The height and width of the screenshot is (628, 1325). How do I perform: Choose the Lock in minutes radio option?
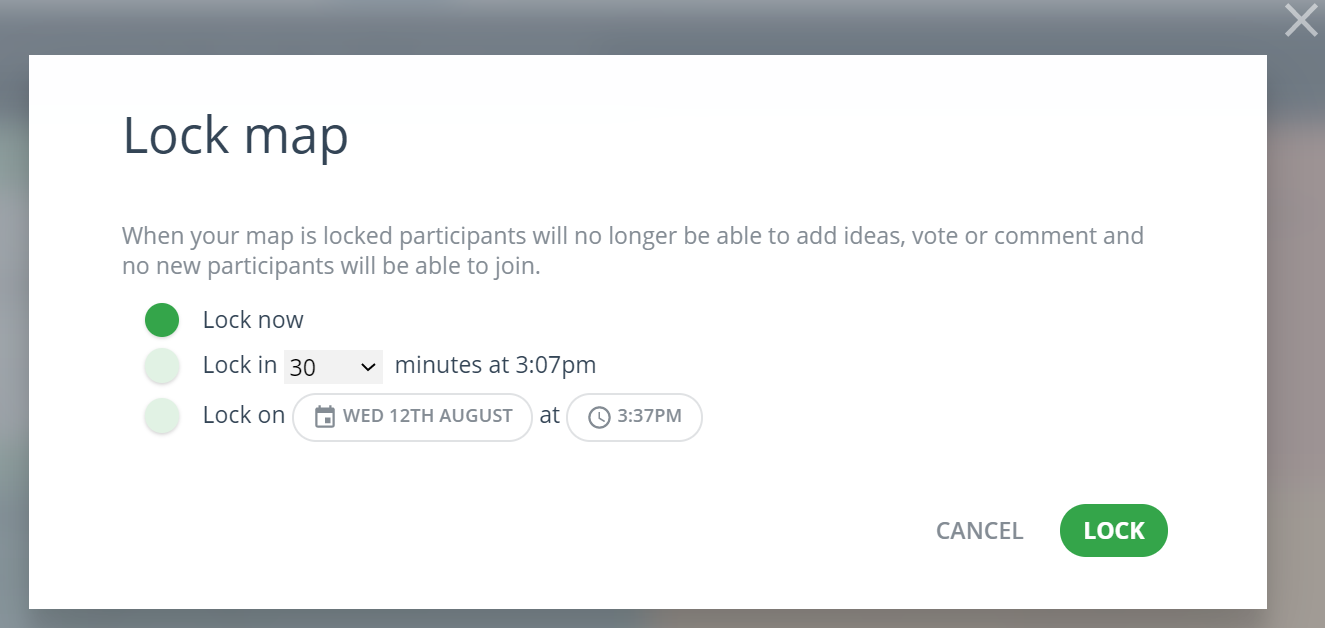pyautogui.click(x=162, y=366)
